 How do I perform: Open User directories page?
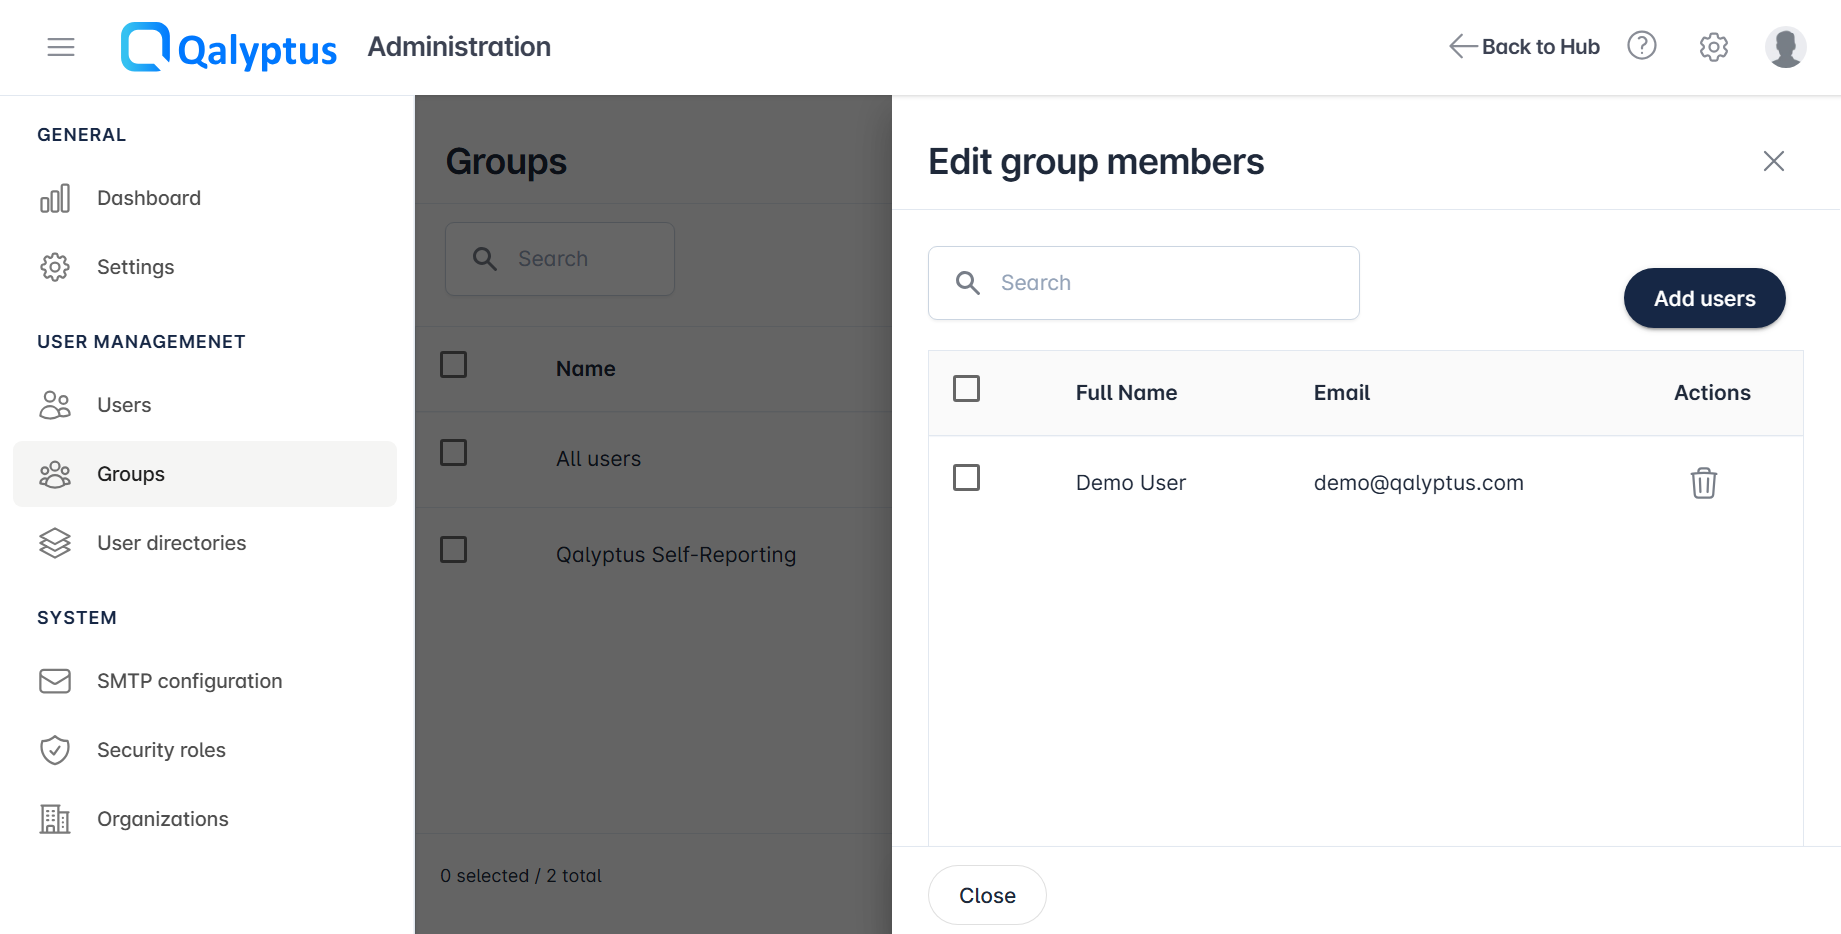pos(171,543)
